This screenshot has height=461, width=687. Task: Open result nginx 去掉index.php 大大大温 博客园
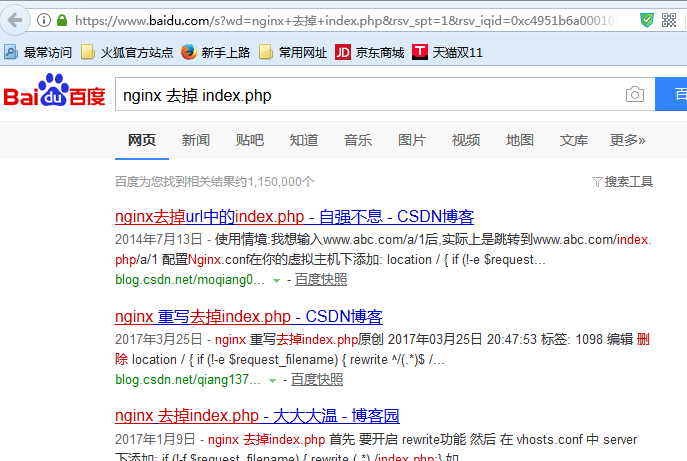point(257,416)
